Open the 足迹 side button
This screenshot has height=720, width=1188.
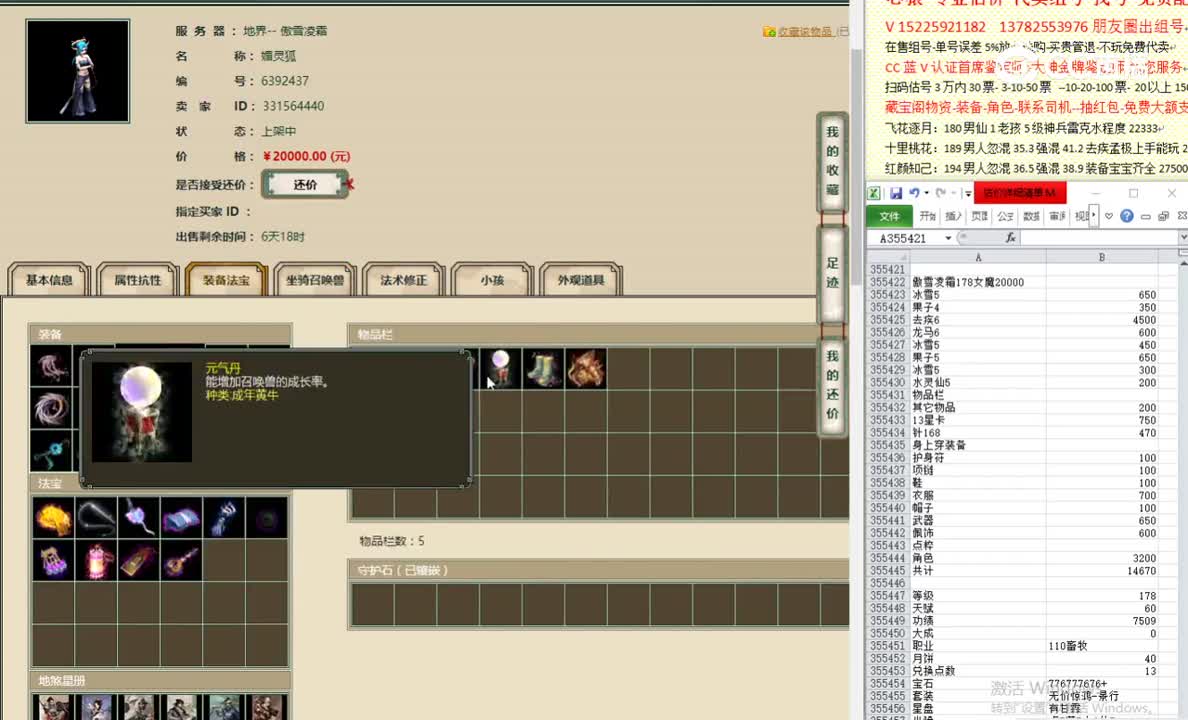coord(832,273)
